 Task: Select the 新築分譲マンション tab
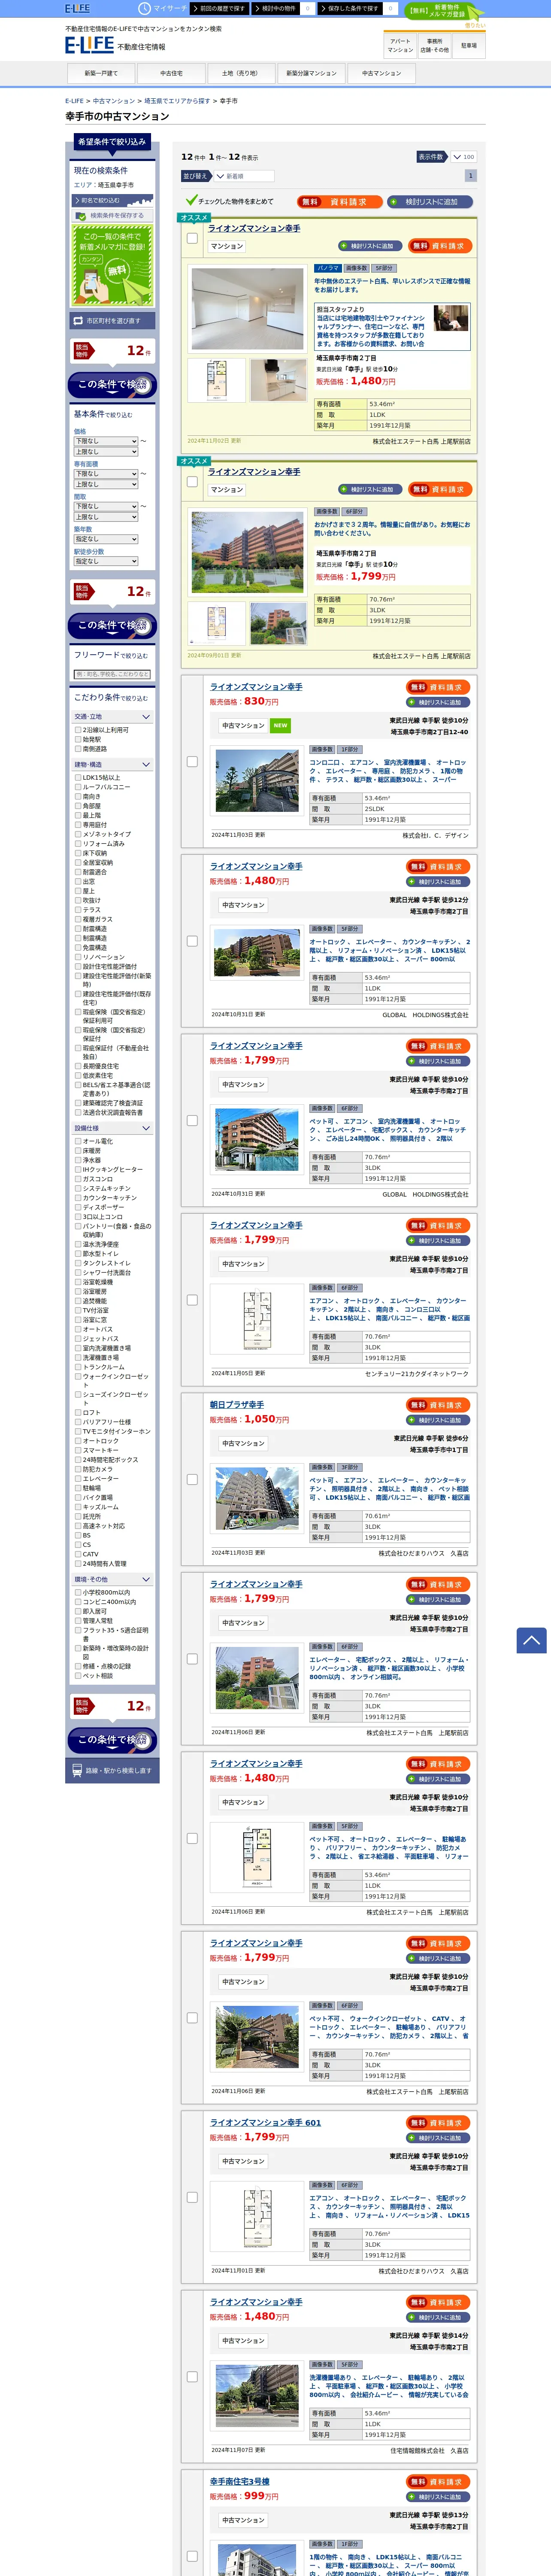(x=311, y=74)
